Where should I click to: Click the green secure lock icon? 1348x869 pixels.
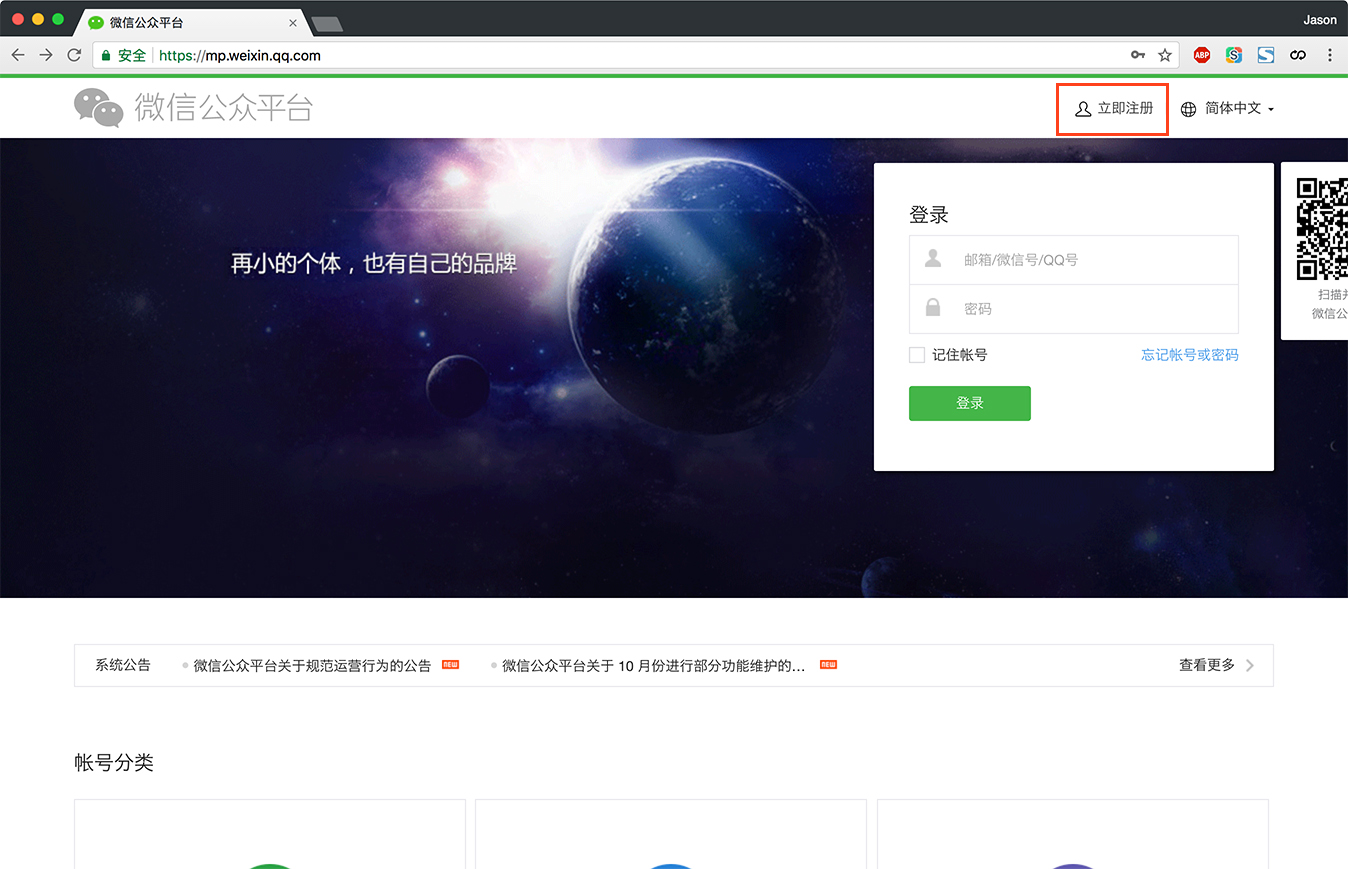click(x=106, y=55)
